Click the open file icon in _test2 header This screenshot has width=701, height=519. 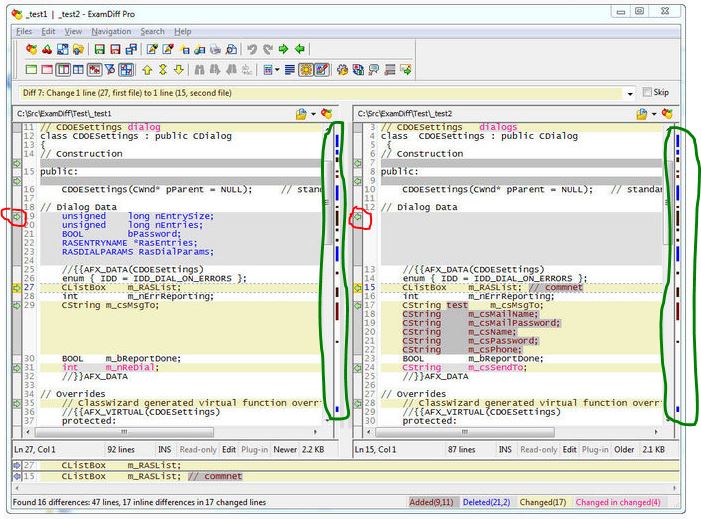pos(642,114)
